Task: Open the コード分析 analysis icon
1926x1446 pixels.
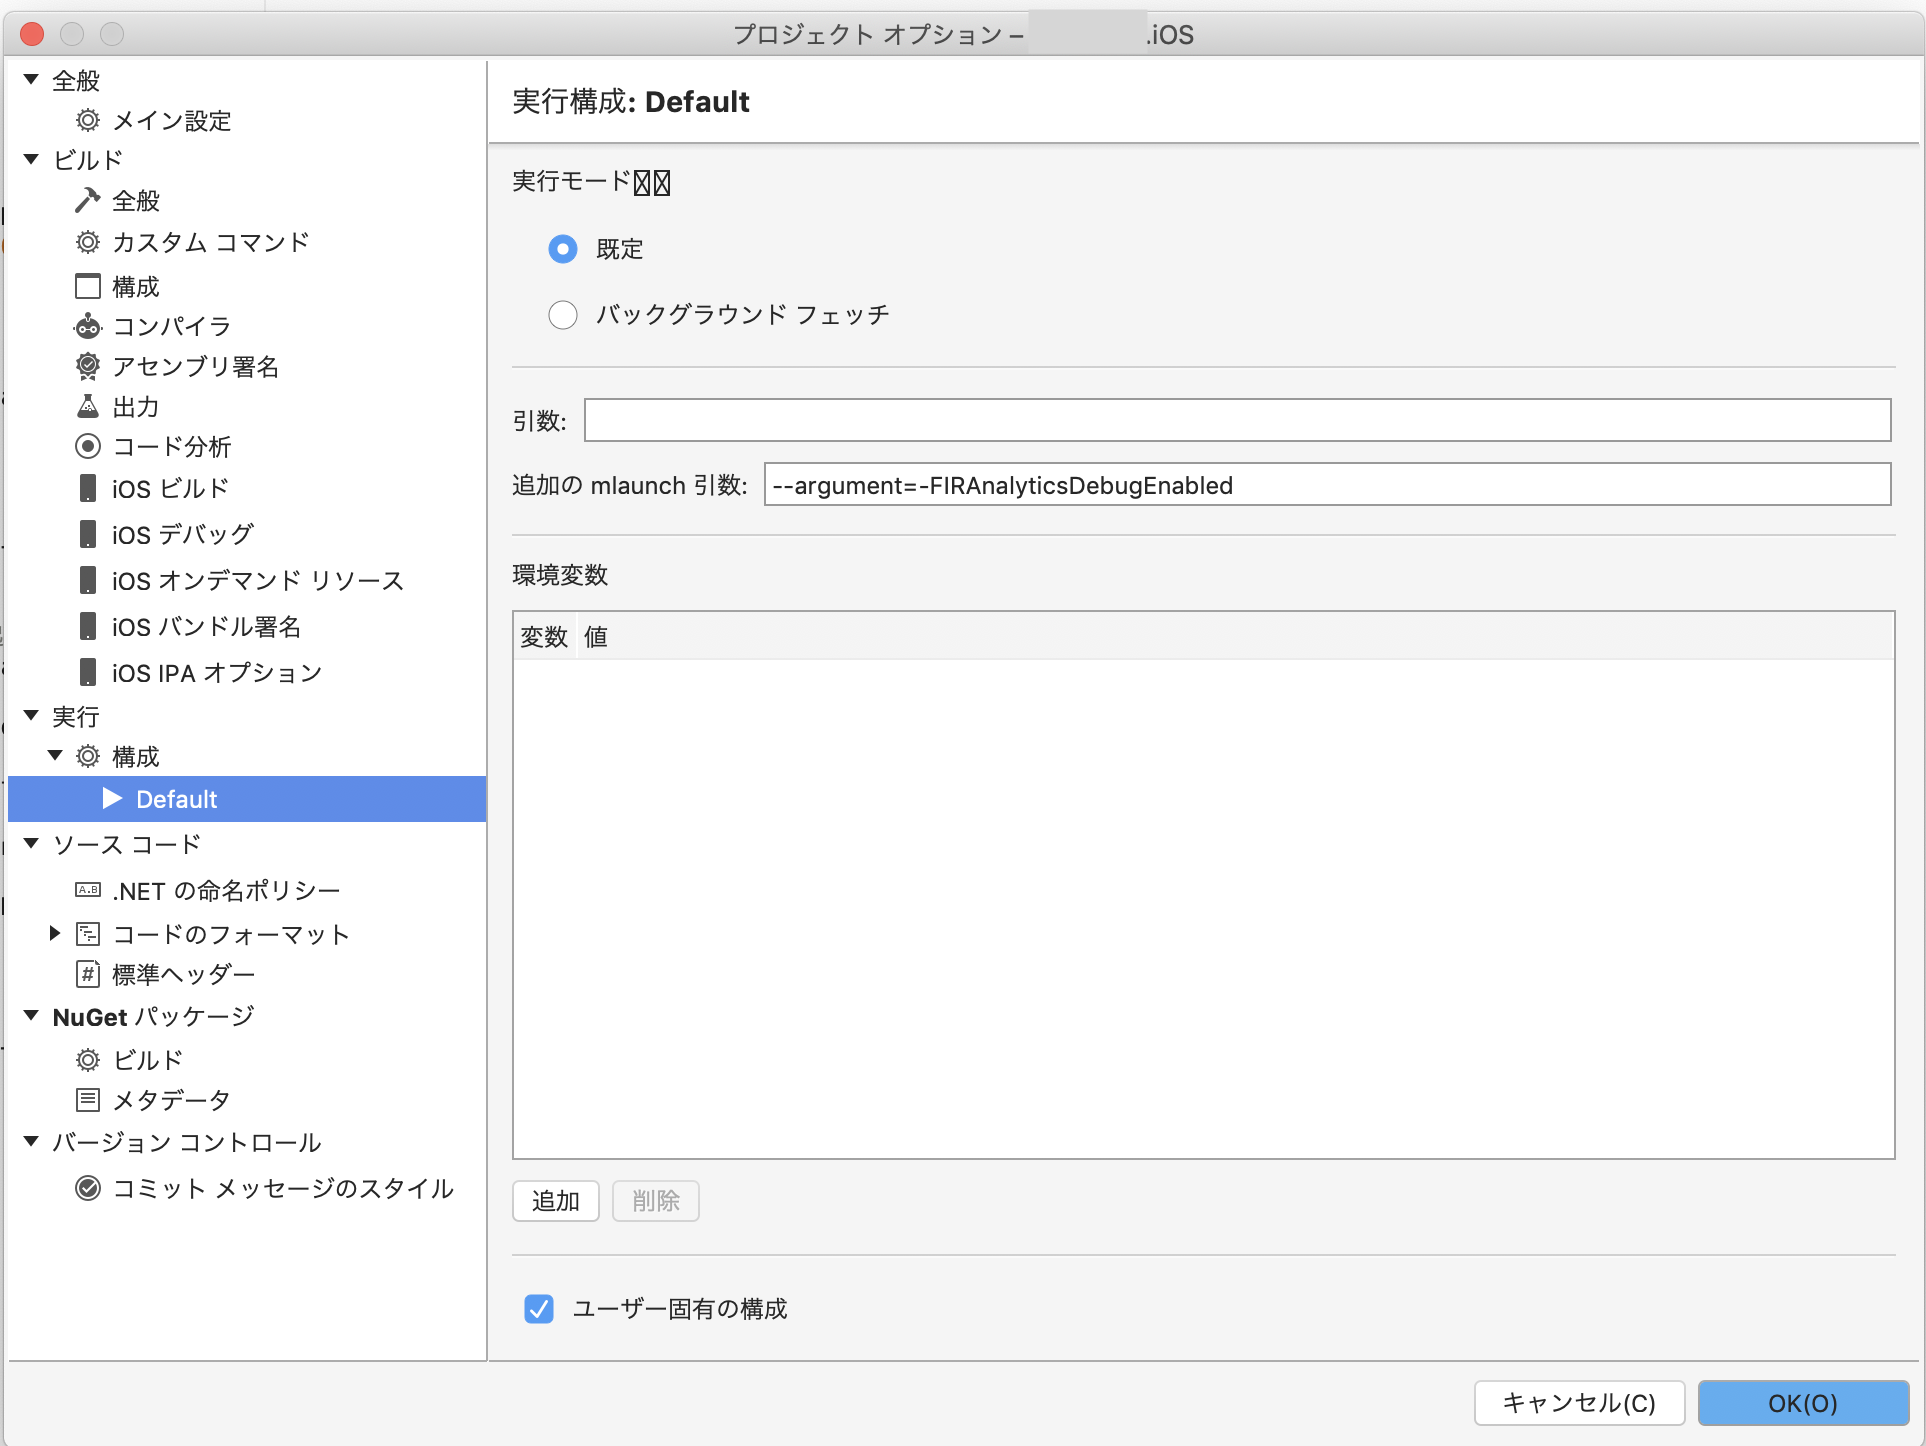Action: point(88,446)
